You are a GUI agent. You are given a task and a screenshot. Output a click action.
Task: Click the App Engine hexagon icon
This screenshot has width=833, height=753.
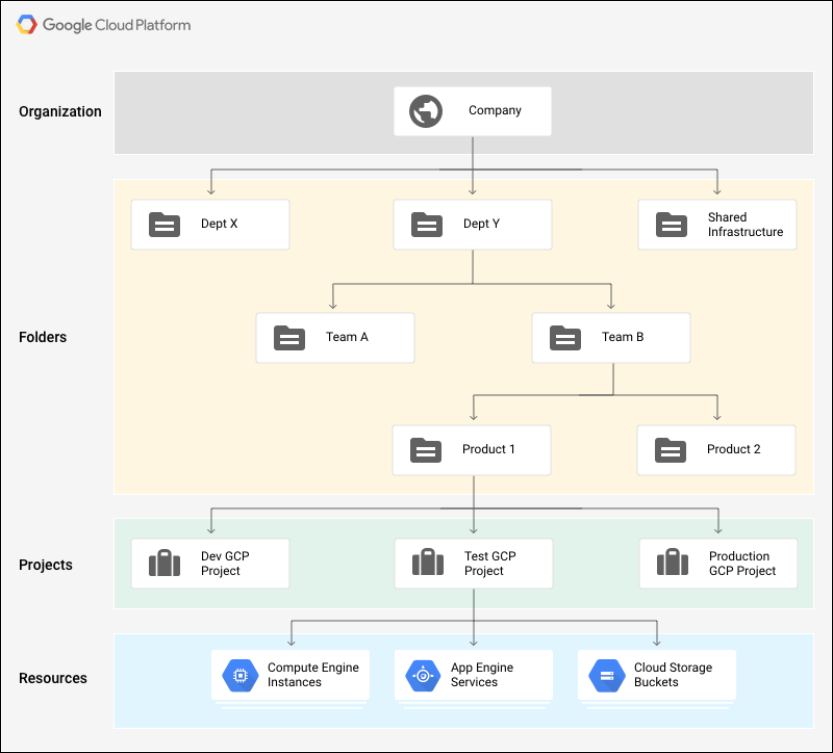coord(423,676)
